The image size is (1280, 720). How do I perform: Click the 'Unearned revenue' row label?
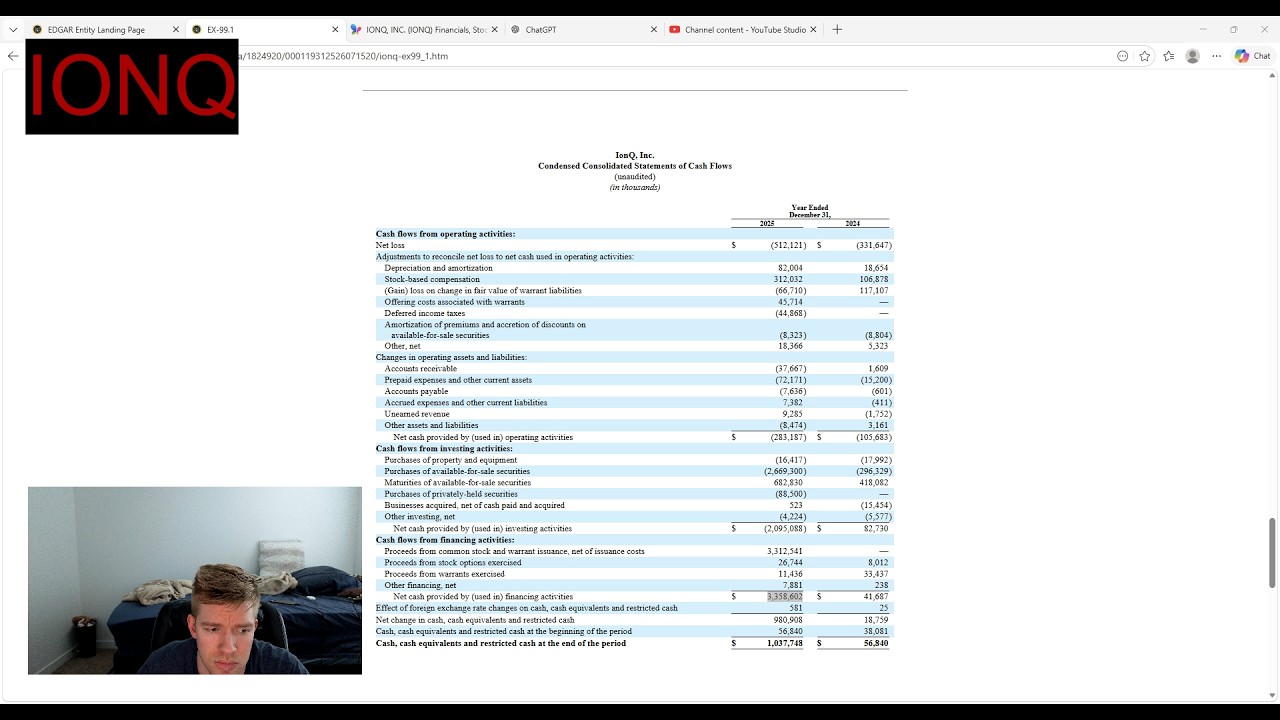point(417,414)
